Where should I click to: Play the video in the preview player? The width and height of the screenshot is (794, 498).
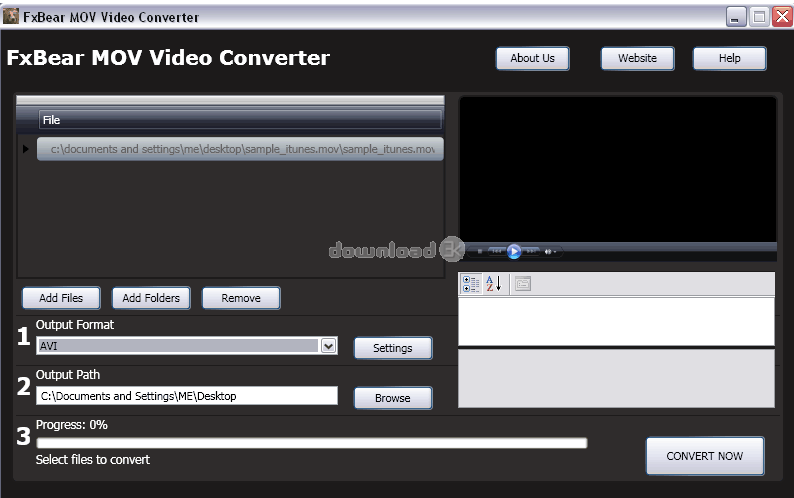[x=513, y=251]
